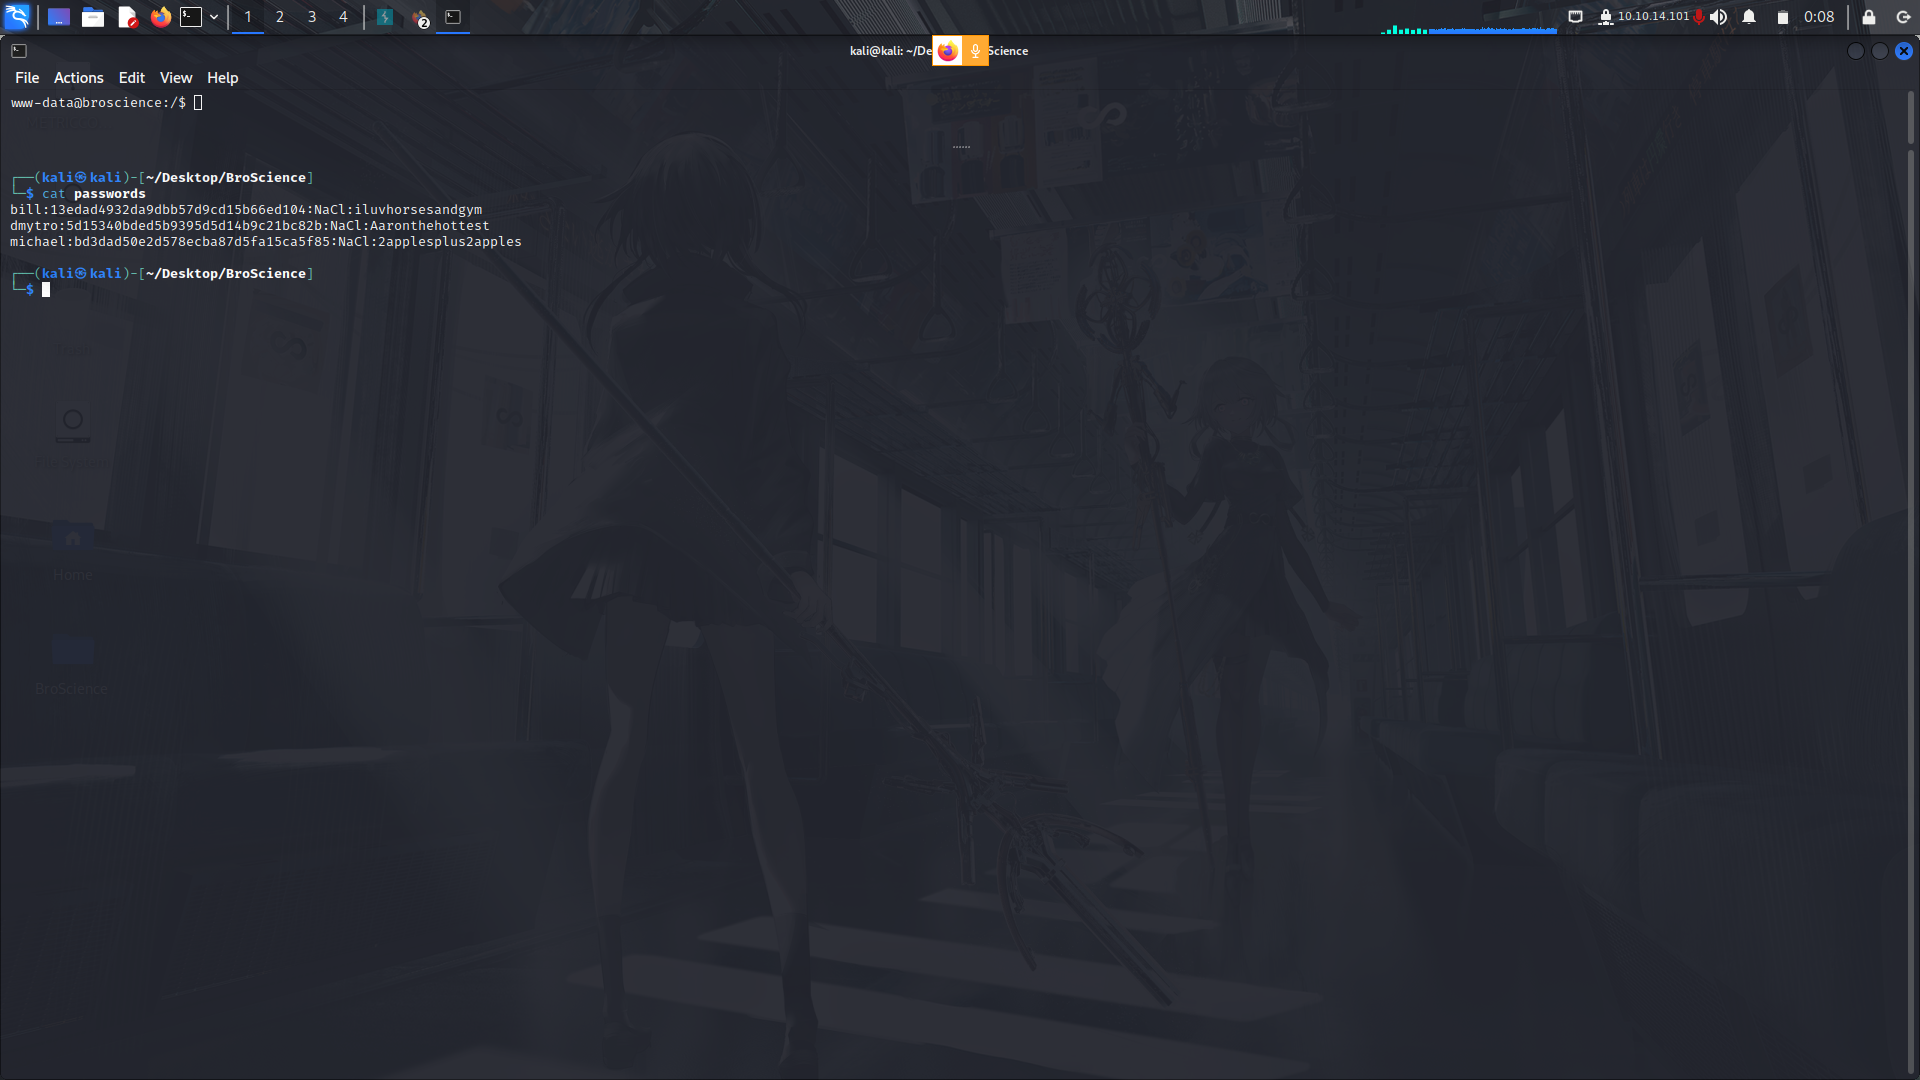Screen dimensions: 1920x1080
Task: Open the CherryTree taskbar icon
Action: [x=385, y=16]
